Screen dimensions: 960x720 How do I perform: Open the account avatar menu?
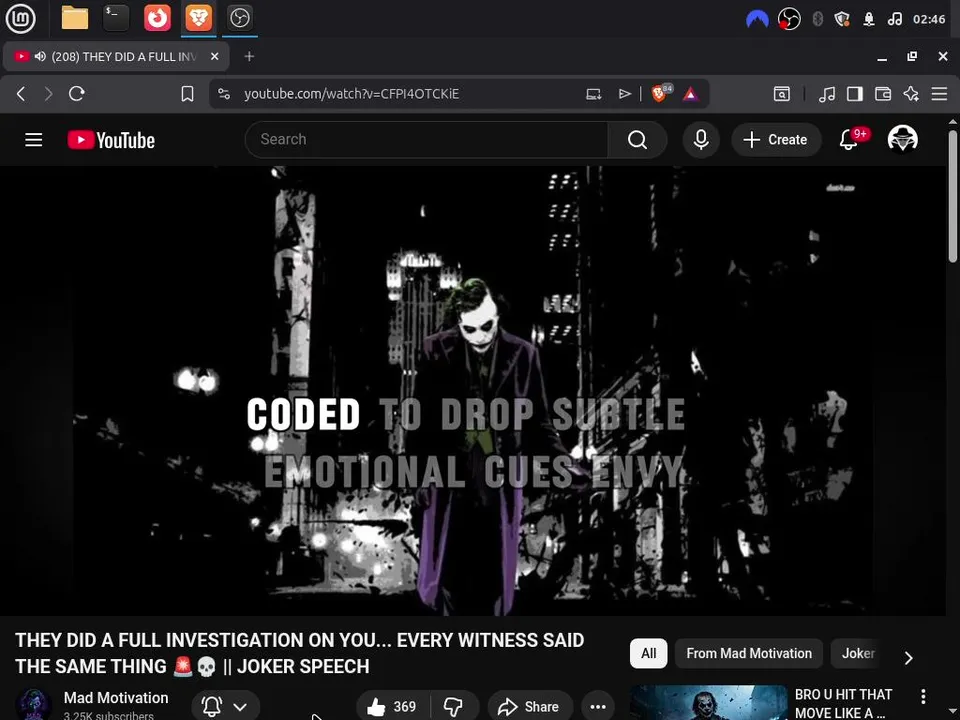coord(902,140)
